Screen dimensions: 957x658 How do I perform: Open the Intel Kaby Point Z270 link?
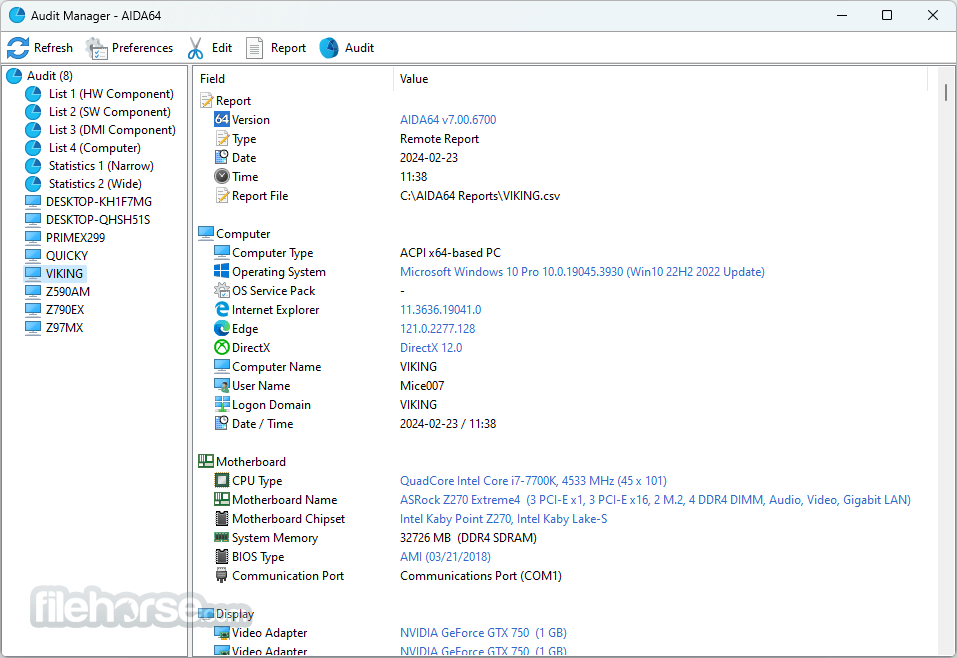(504, 519)
